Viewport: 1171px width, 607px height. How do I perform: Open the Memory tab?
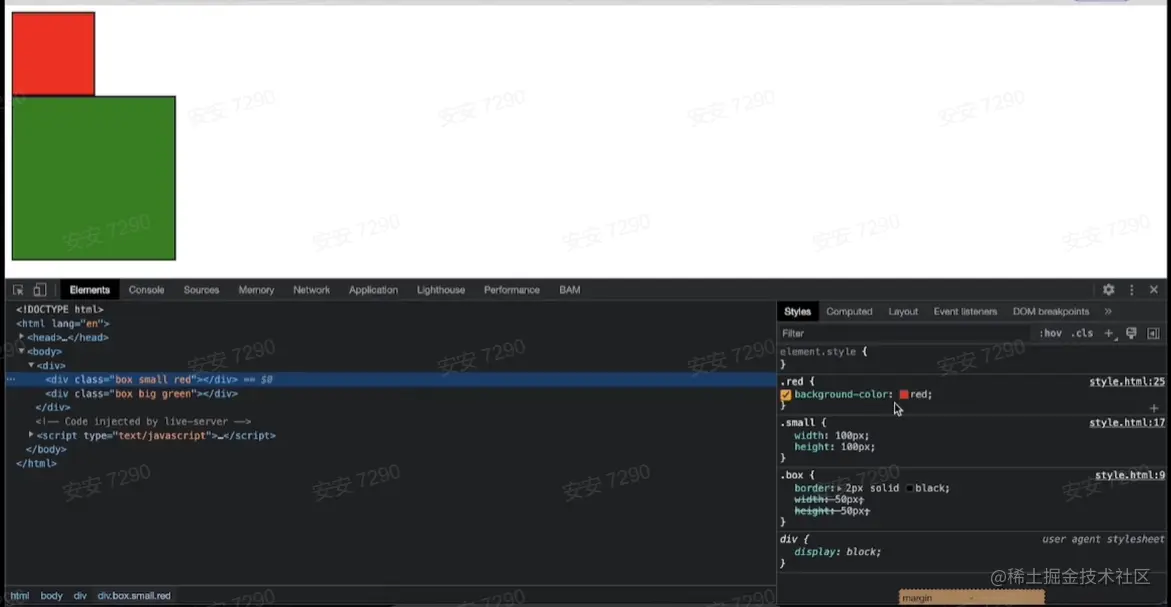(256, 290)
